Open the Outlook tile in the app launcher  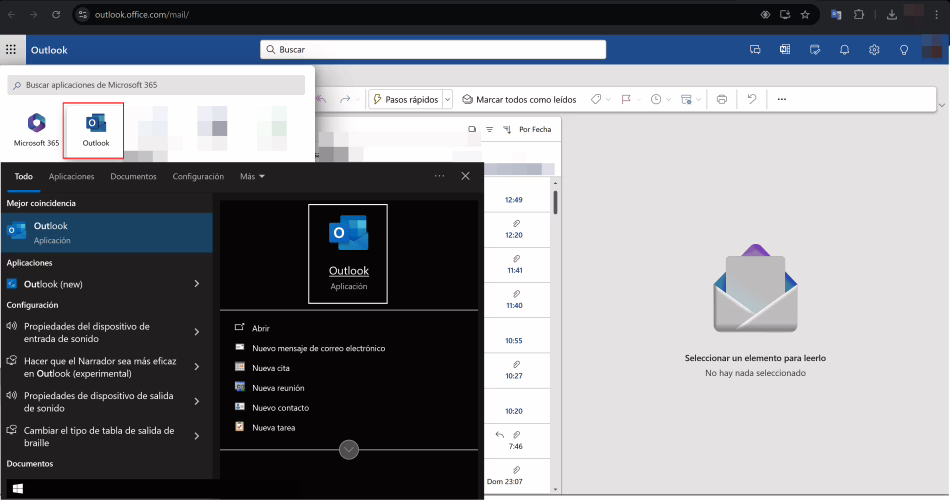tap(94, 130)
